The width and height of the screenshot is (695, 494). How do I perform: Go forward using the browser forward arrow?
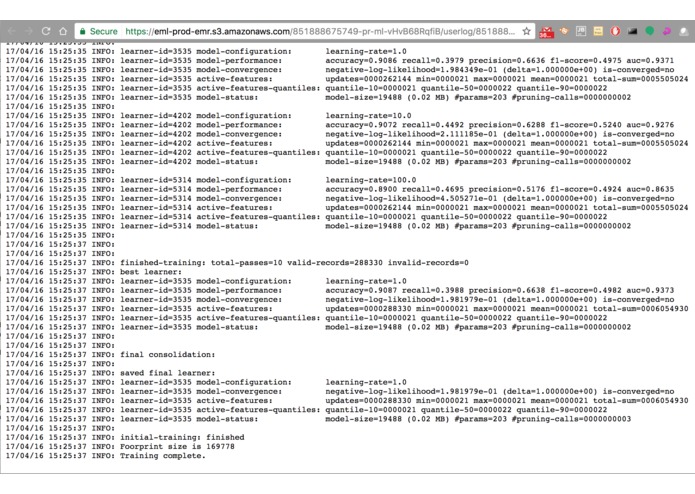[x=29, y=31]
